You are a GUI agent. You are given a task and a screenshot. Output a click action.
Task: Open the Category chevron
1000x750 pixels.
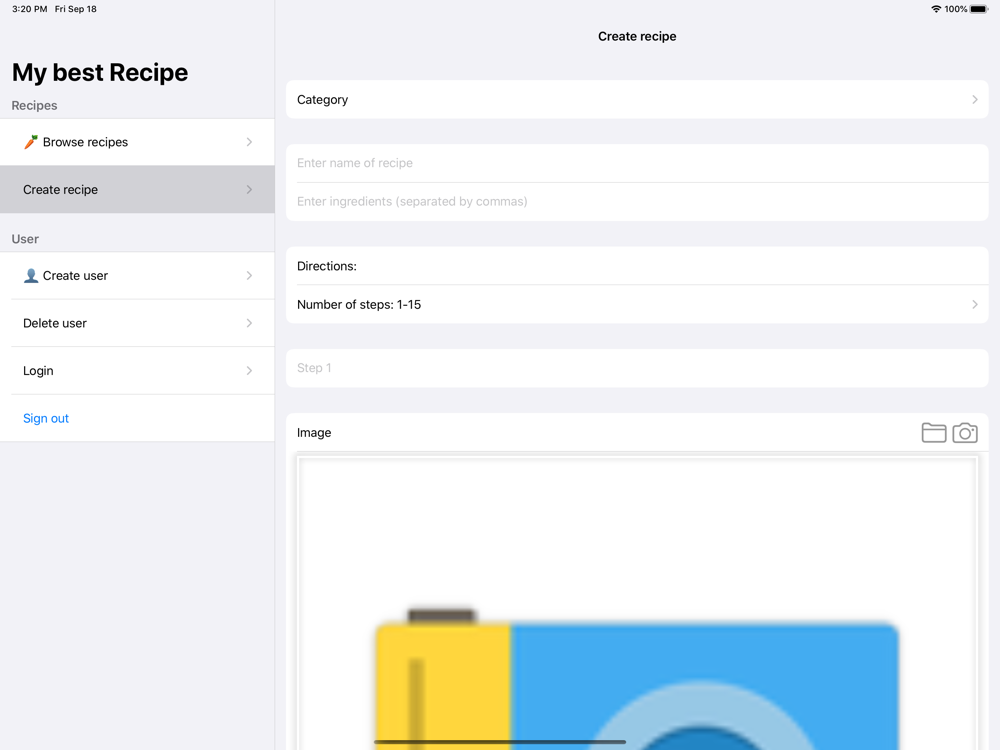pos(974,99)
